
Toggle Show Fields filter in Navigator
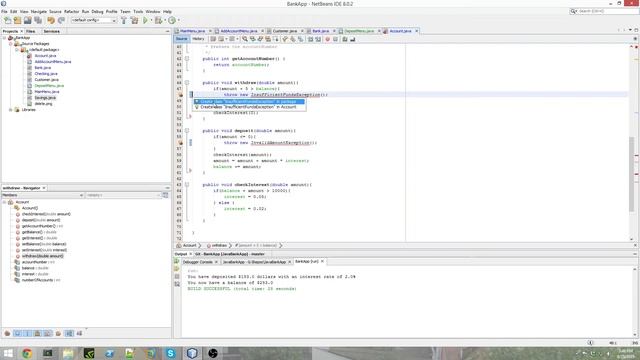tap(18, 333)
